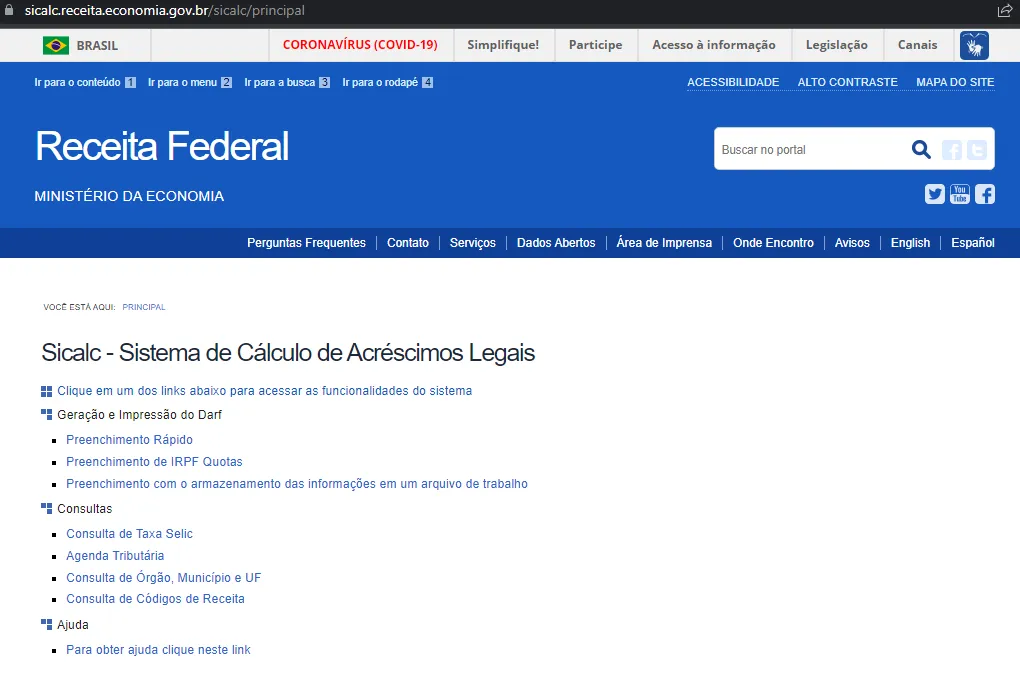1020x674 pixels.
Task: Click Ir para a busca skip link
Action: tap(287, 82)
